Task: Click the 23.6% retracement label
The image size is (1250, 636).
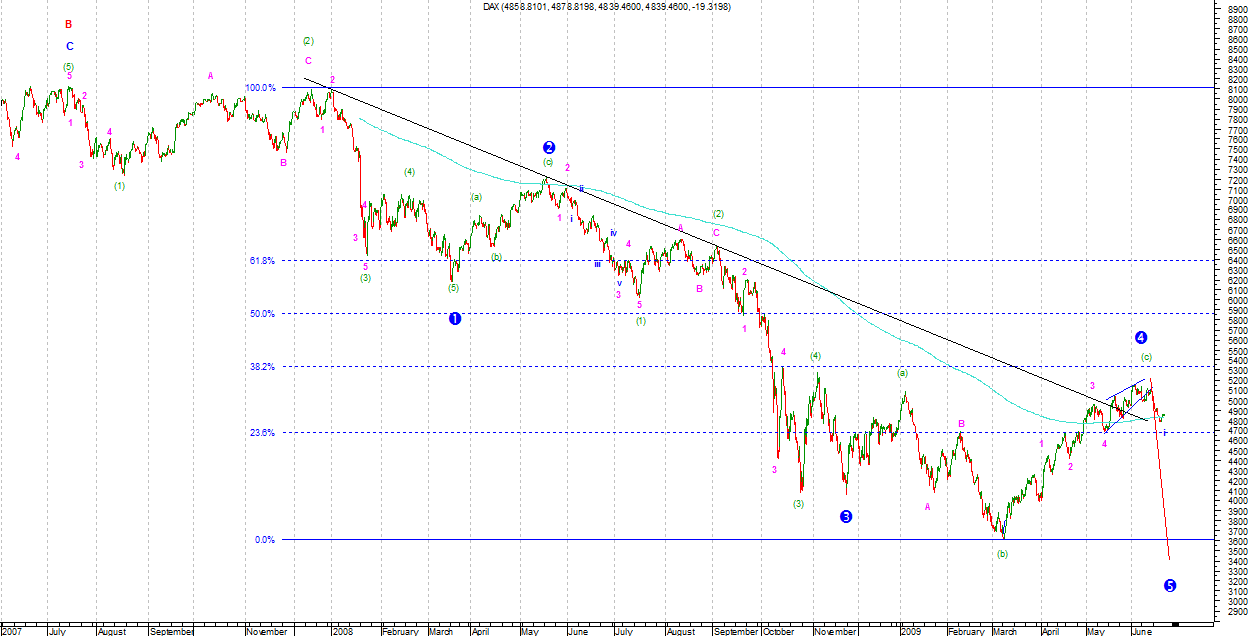Action: click(262, 433)
